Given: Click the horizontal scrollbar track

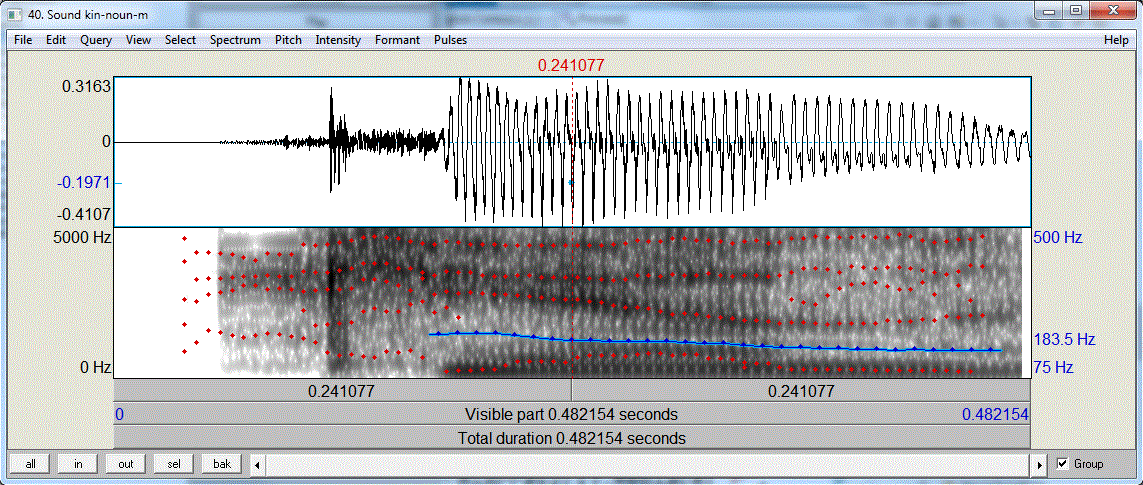Looking at the screenshot, I should point(649,464).
